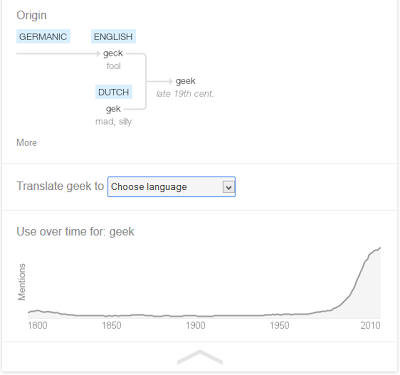
Task: Click the 2010 label on chart axis
Action: point(370,325)
